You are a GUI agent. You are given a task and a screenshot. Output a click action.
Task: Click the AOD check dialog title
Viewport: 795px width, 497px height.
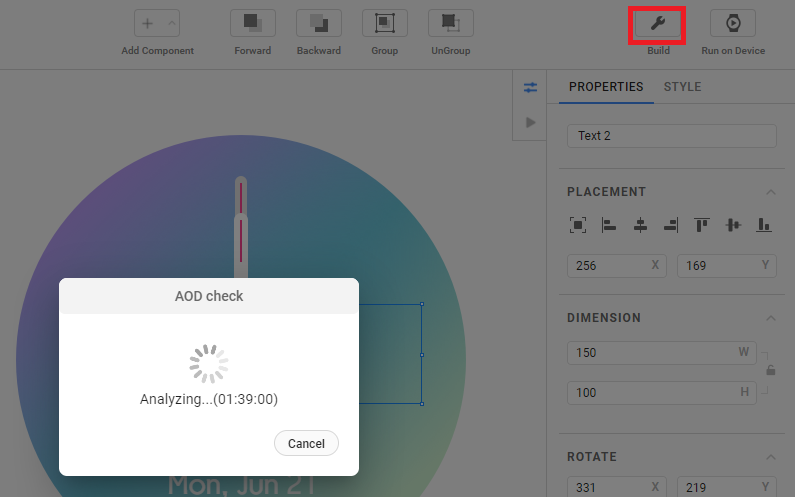pos(209,296)
